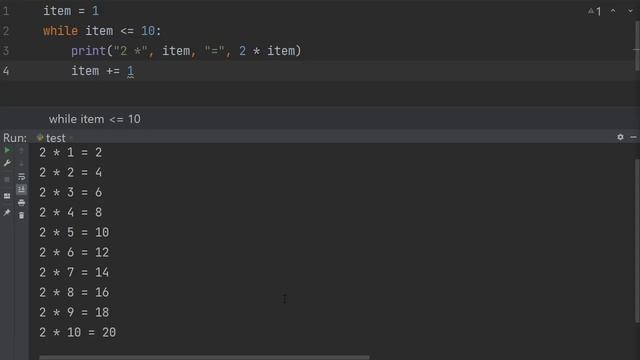Click the print call in line 3
Viewport: 640px width, 360px height.
coord(186,51)
